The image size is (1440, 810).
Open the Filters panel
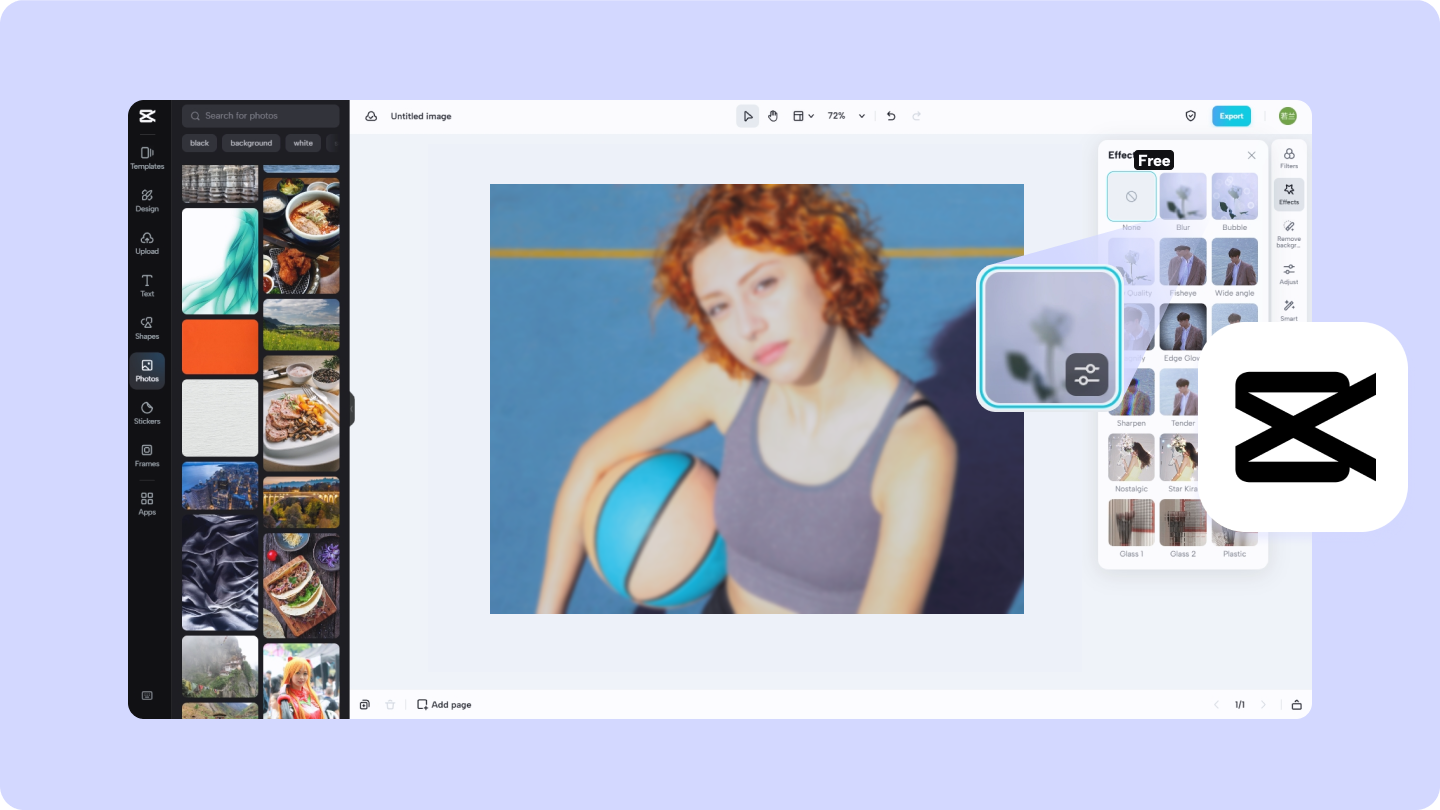(x=1289, y=157)
